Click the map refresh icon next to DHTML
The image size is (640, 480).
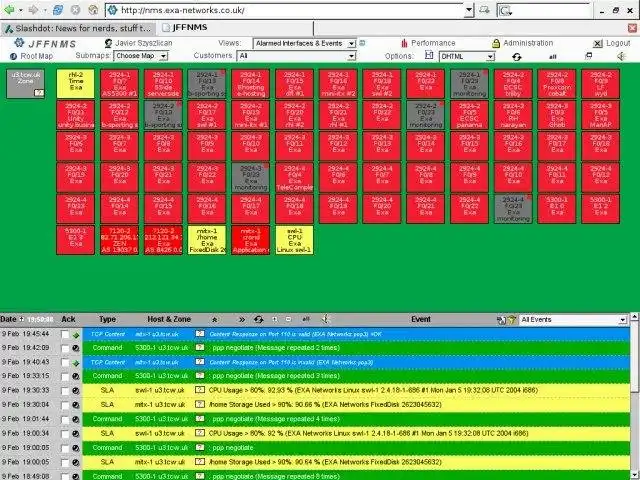tap(517, 57)
